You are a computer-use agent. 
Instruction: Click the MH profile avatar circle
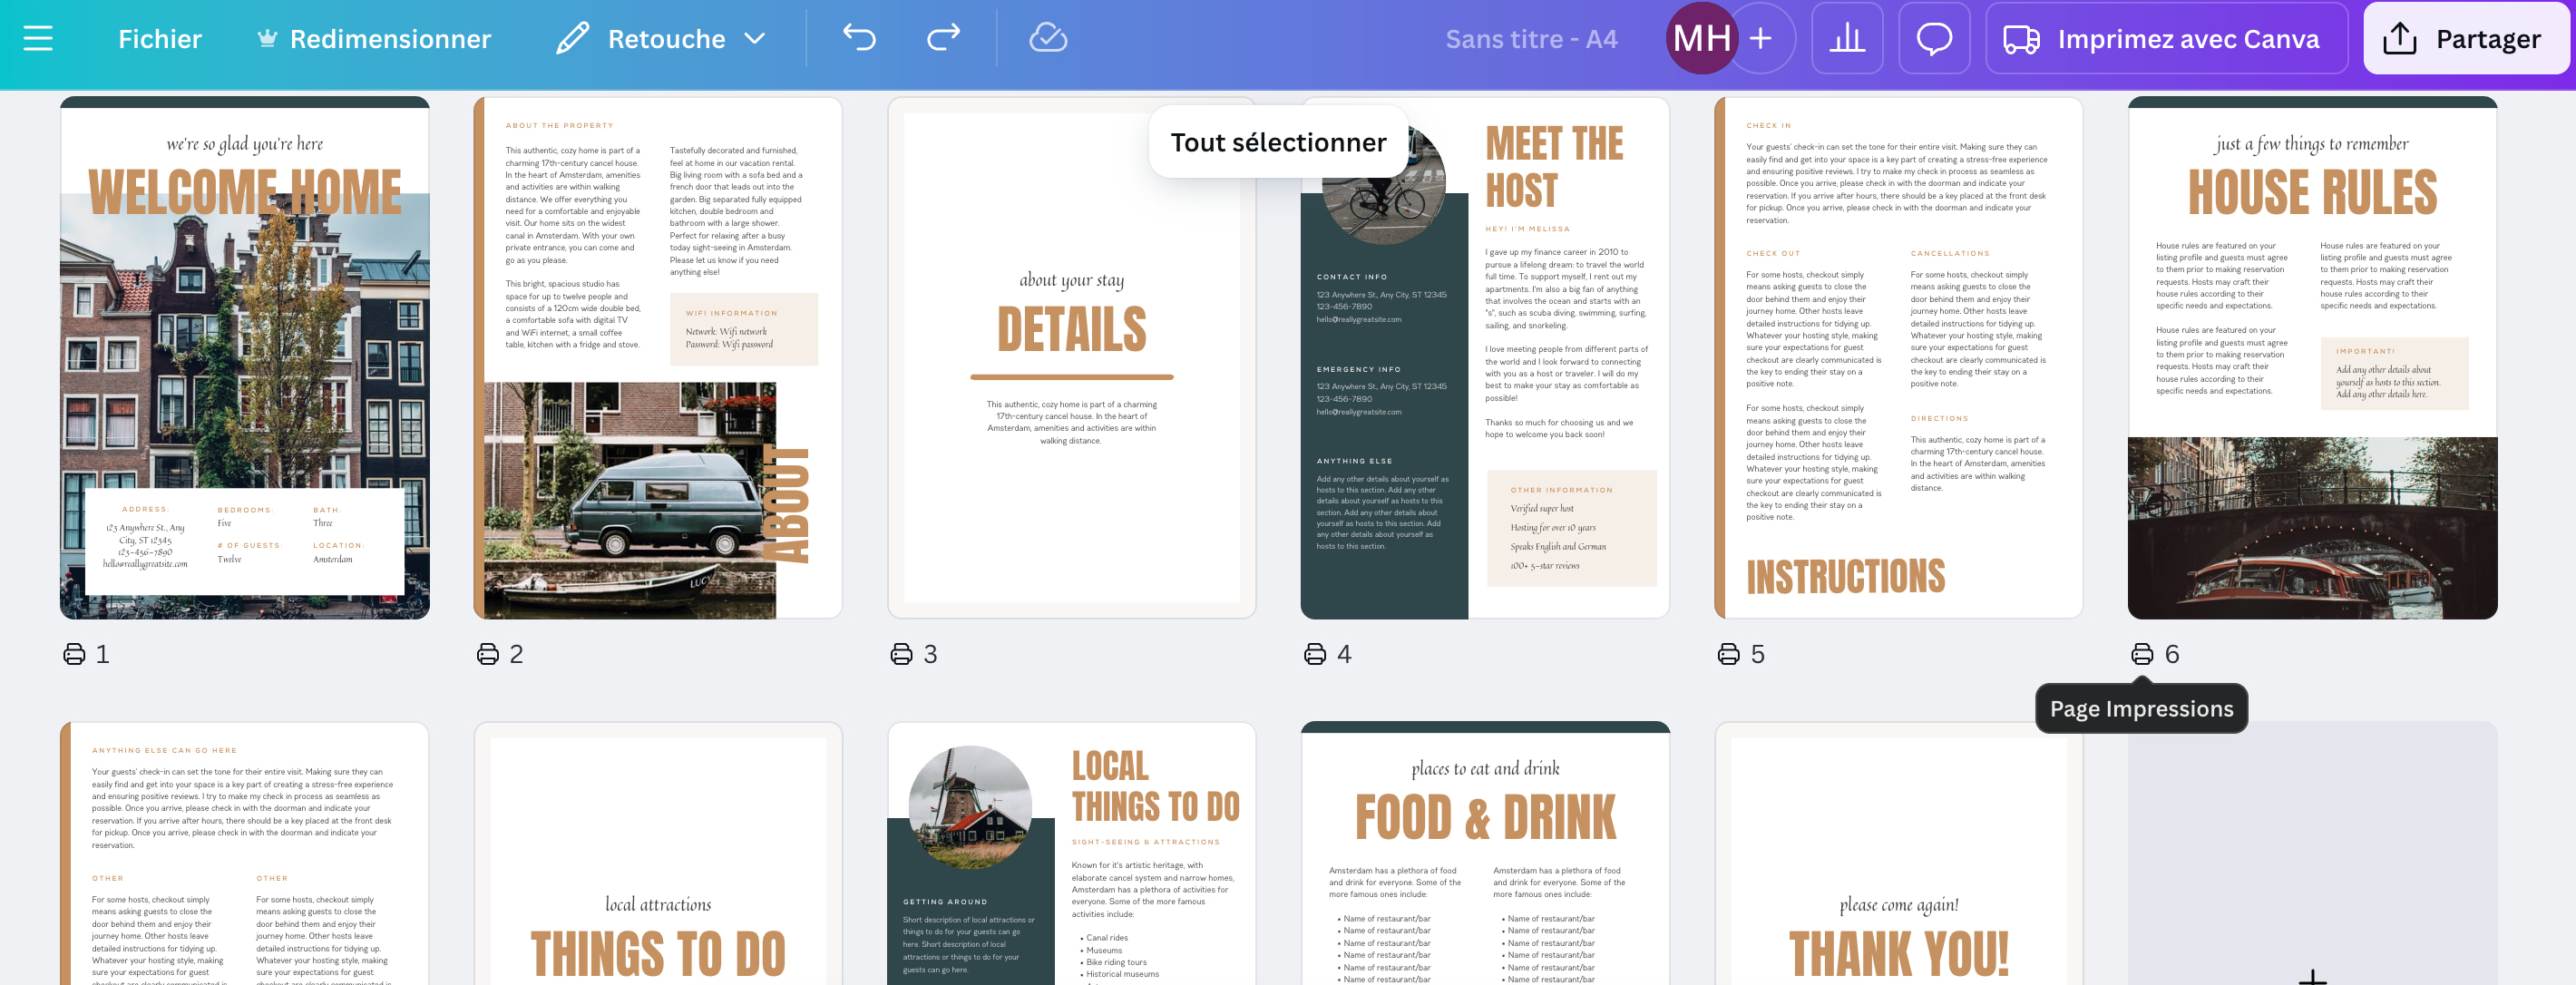click(1705, 39)
